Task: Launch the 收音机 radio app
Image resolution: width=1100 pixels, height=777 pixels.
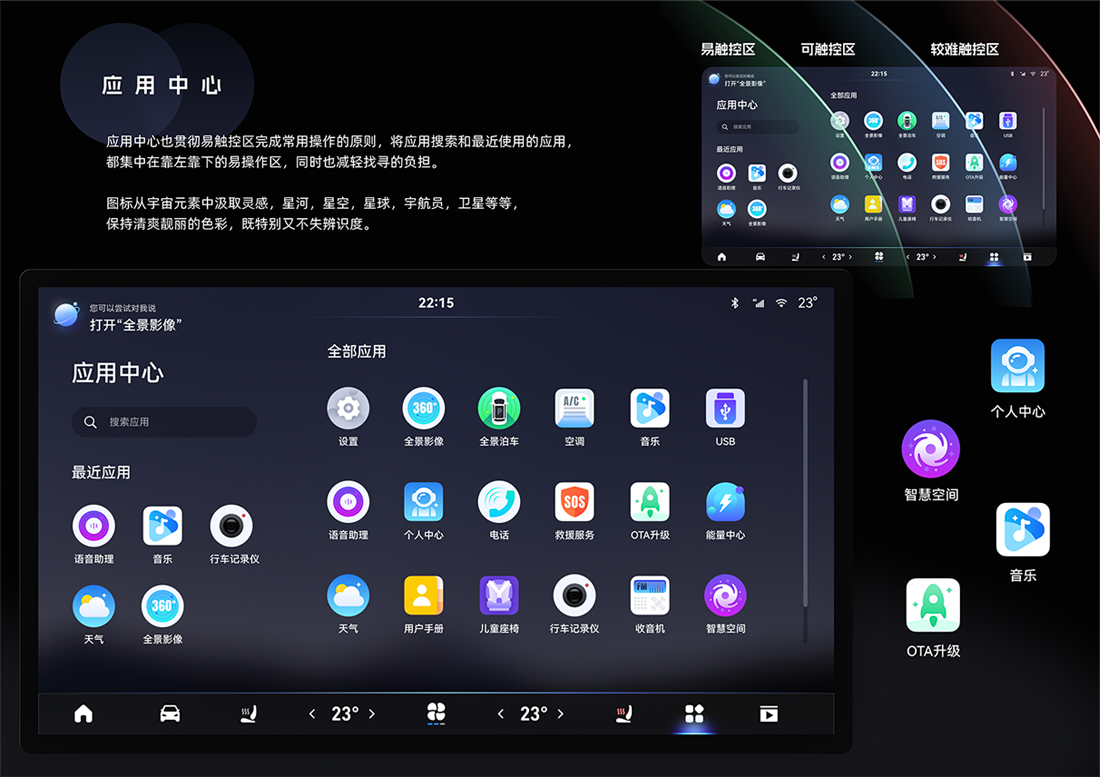Action: (x=649, y=596)
